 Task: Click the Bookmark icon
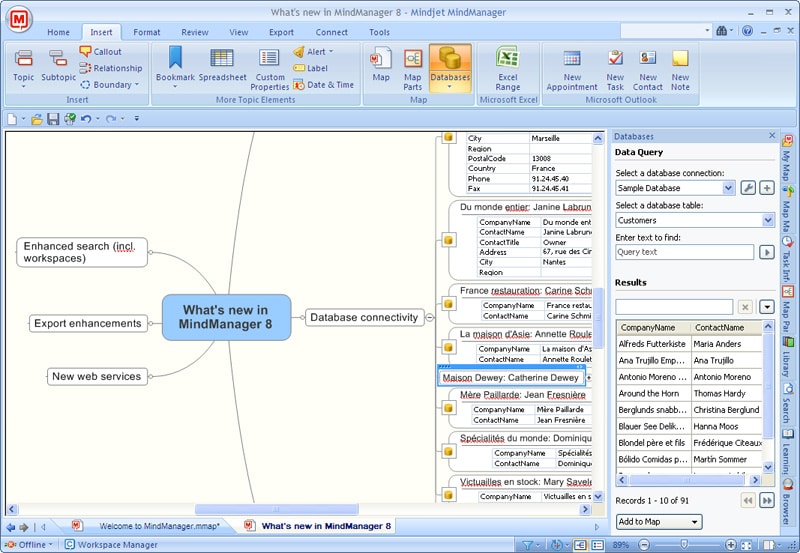click(175, 58)
